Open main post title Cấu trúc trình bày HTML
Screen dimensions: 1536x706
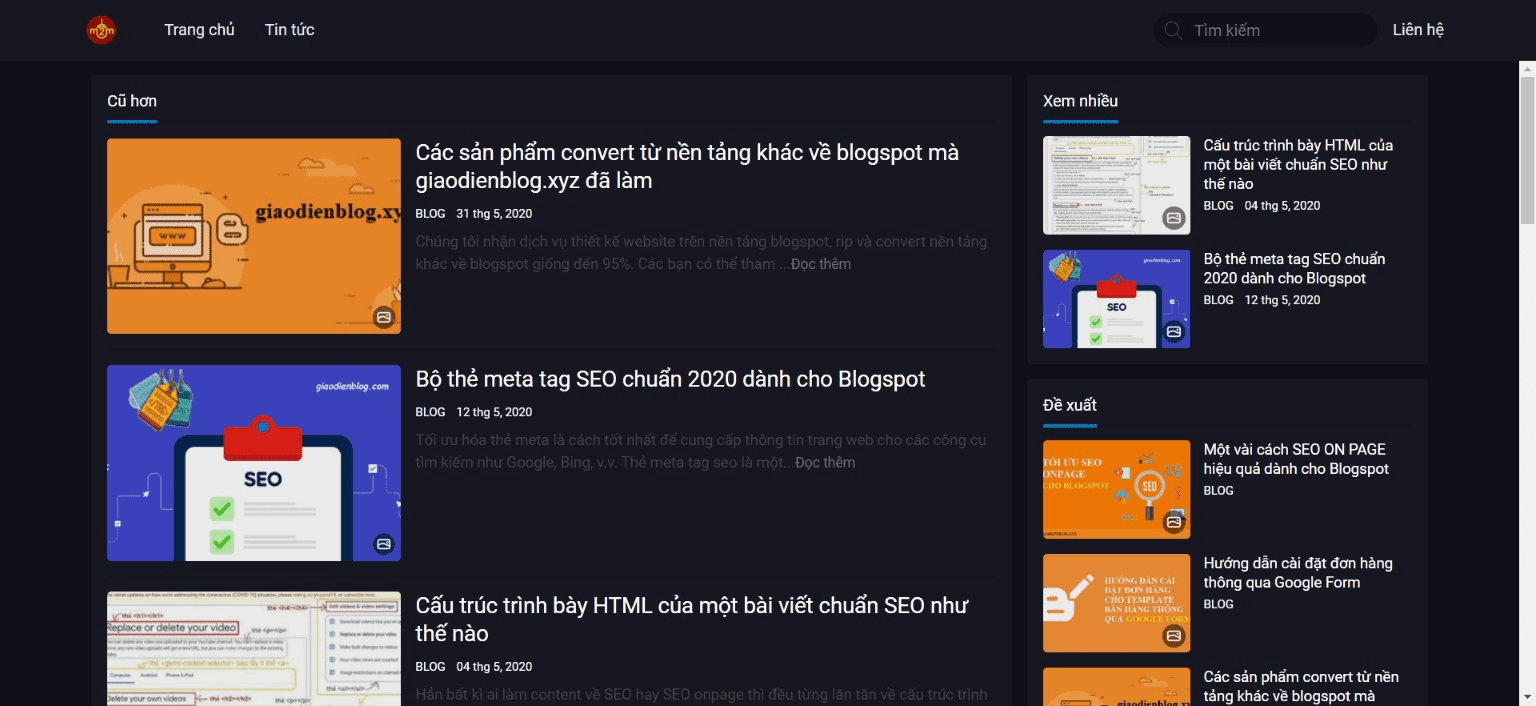coord(692,619)
